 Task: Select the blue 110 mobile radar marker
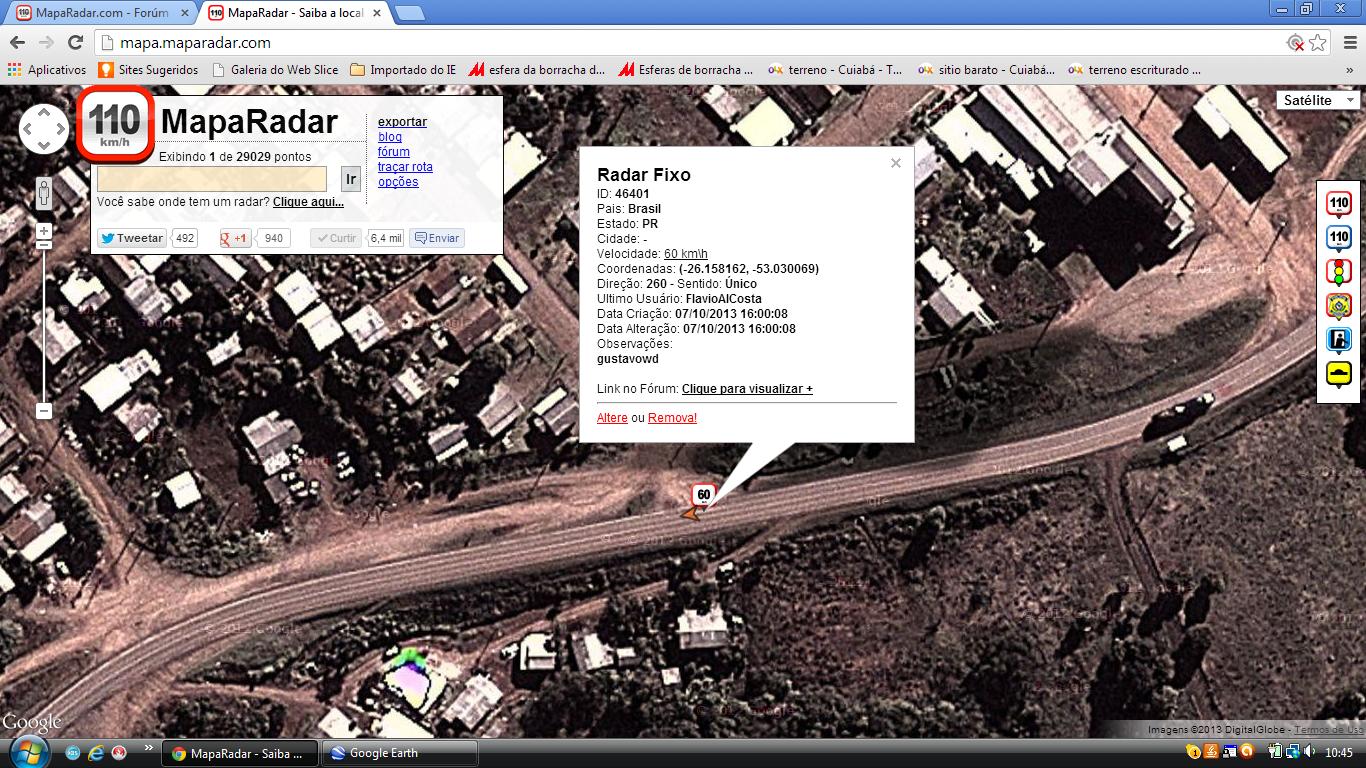pyautogui.click(x=1338, y=238)
